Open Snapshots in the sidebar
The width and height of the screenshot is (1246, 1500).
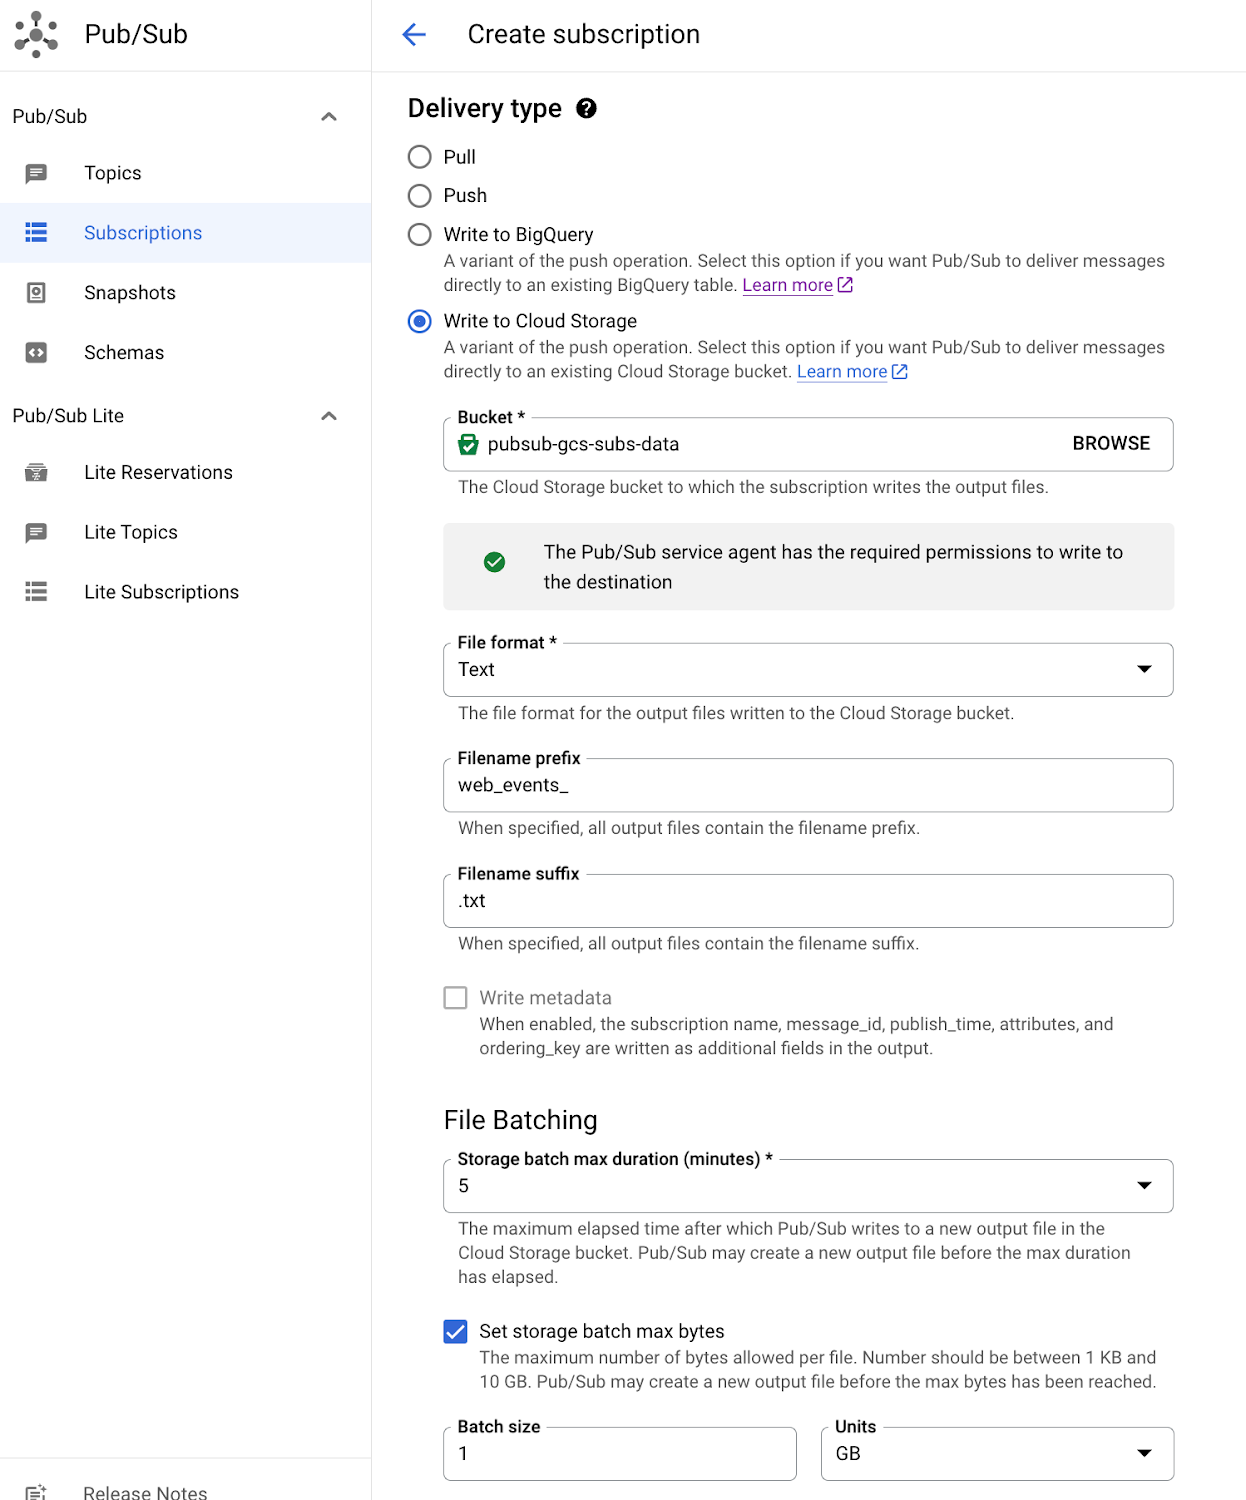185,293
